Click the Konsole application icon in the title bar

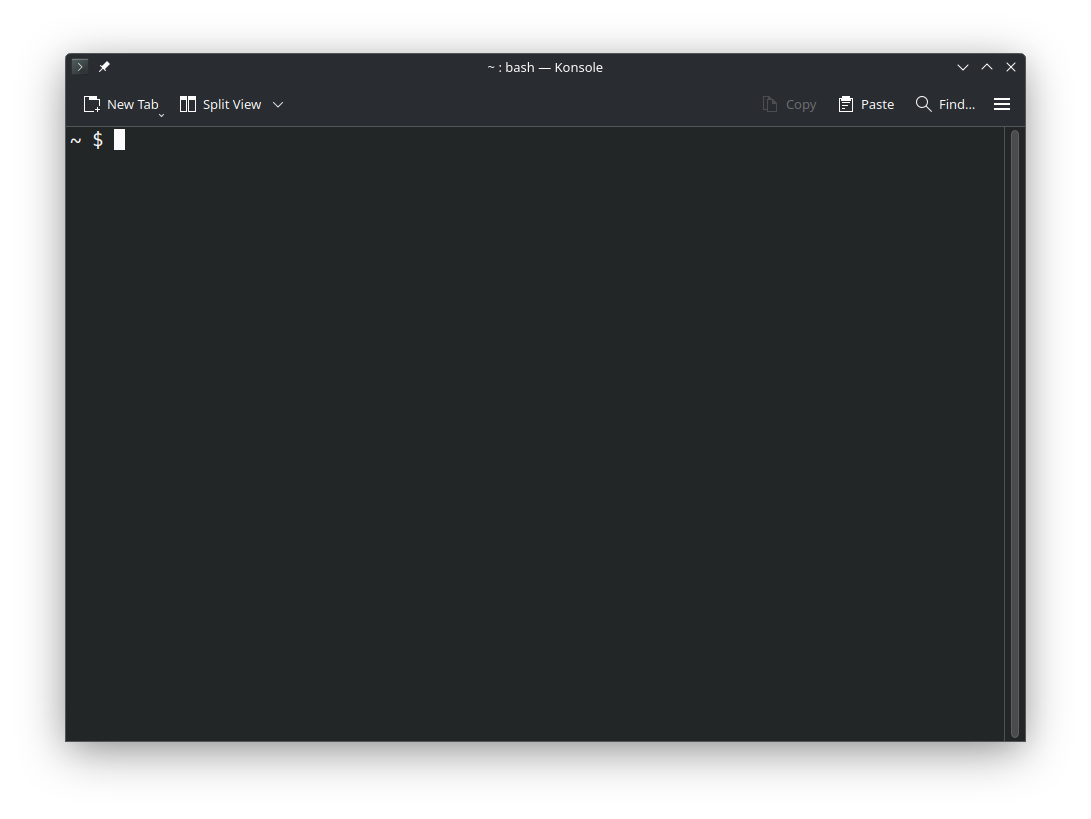79,66
